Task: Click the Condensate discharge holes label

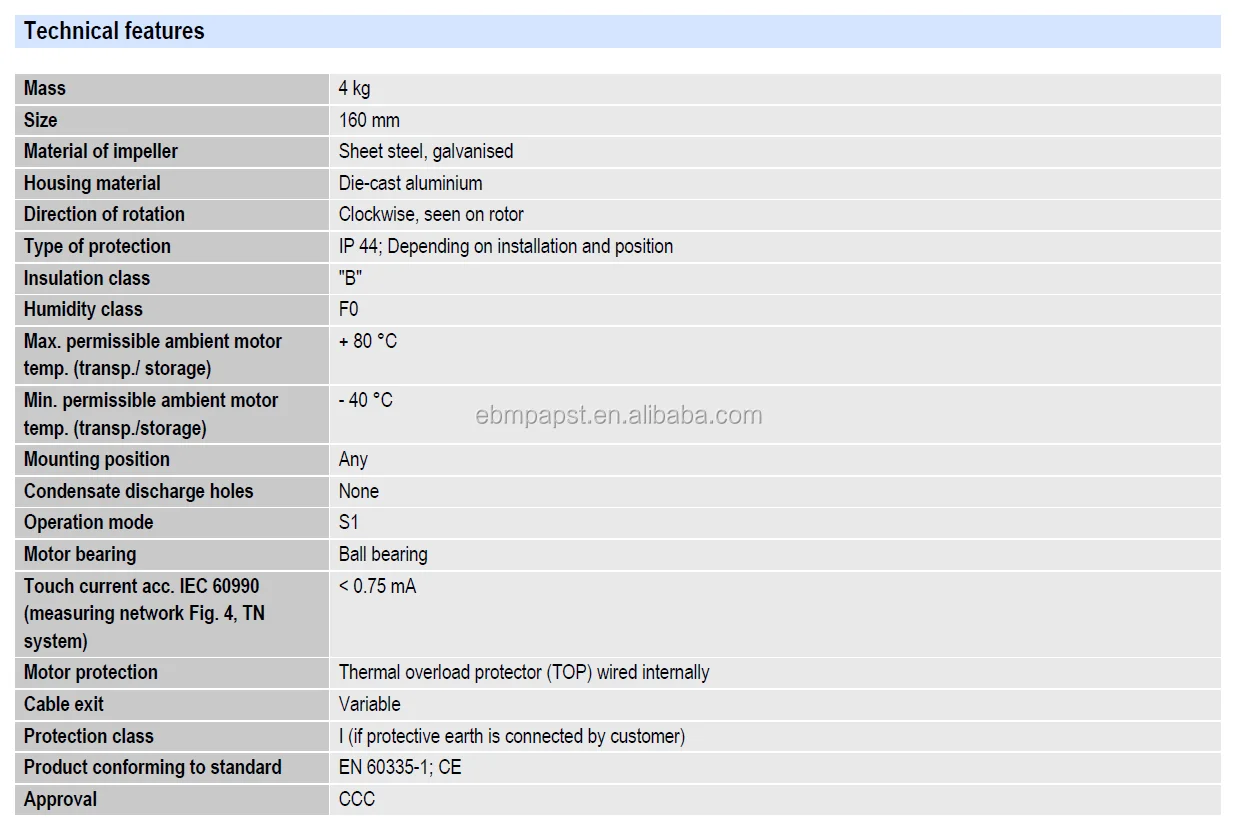Action: [139, 491]
